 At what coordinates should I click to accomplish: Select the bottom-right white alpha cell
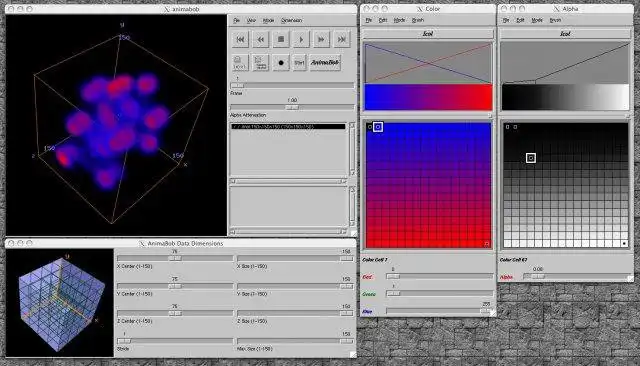pos(624,244)
